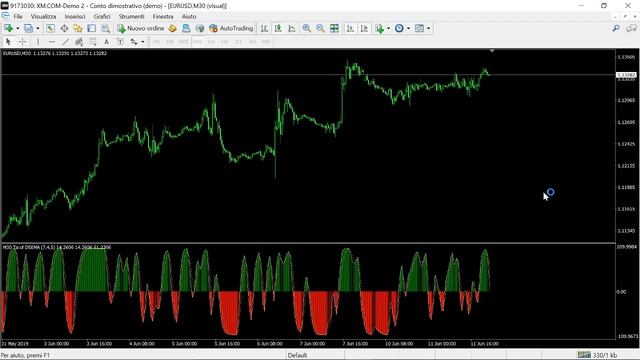The height and width of the screenshot is (360, 640).
Task: Select the Fibonacci retracement tool
Action: [93, 42]
